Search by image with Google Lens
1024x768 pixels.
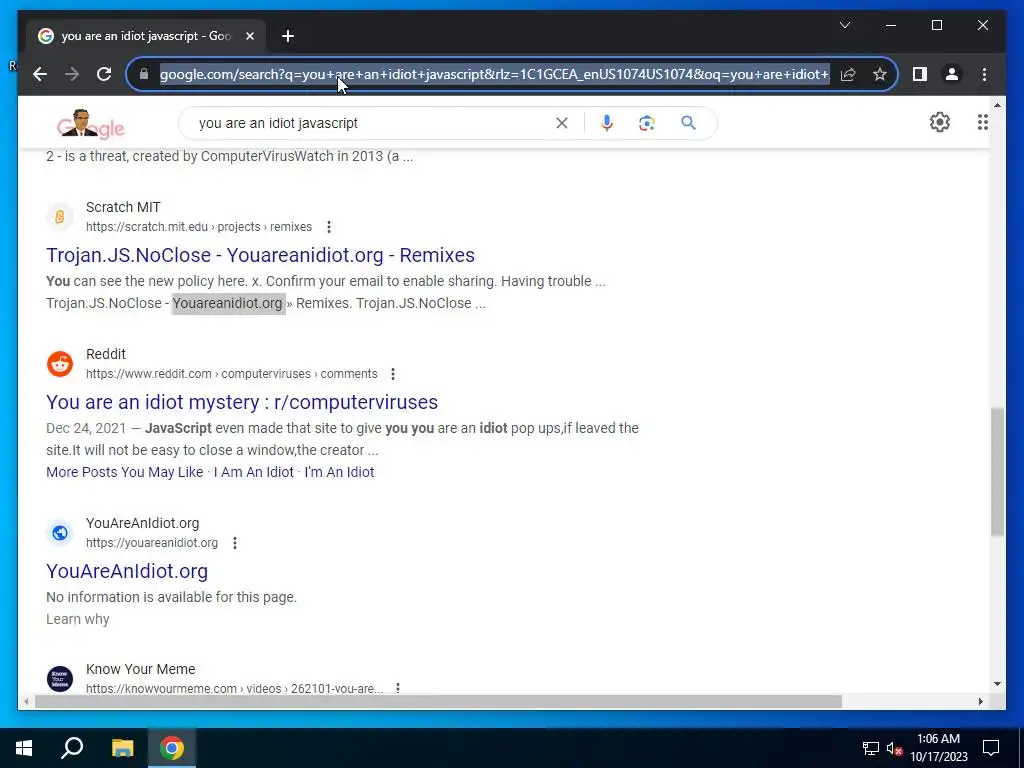(x=647, y=123)
